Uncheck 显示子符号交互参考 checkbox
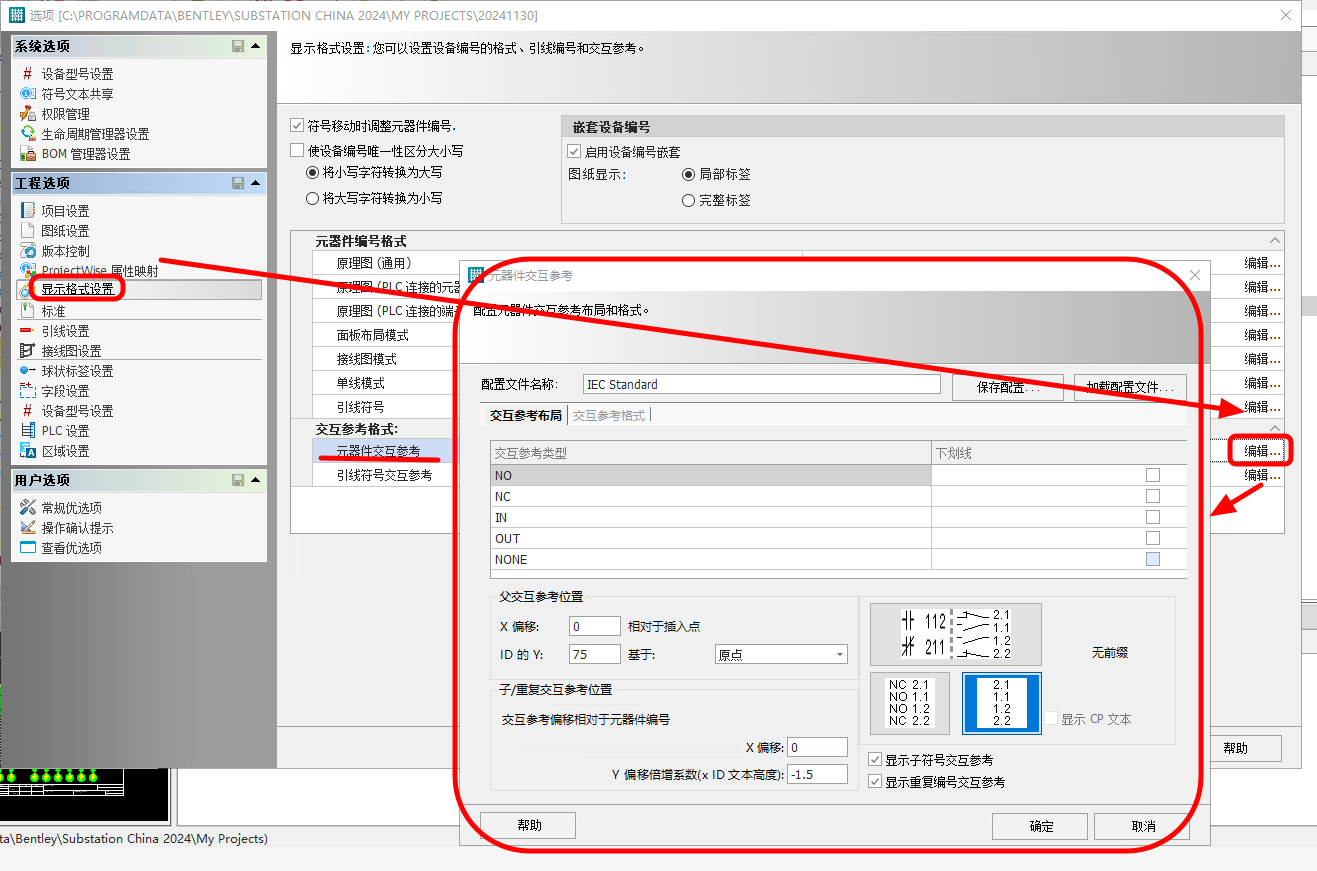The image size is (1317, 871). 876,760
